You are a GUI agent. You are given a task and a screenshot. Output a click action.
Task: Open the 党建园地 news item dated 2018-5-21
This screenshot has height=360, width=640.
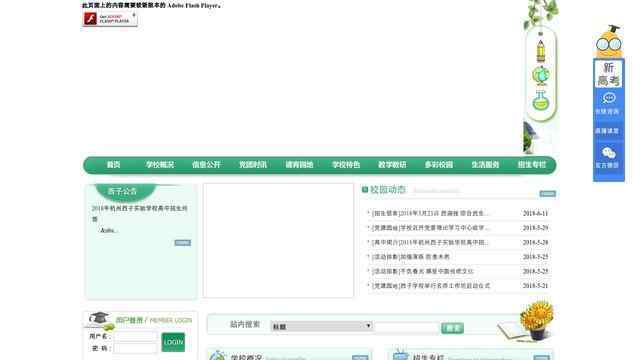[x=431, y=286]
